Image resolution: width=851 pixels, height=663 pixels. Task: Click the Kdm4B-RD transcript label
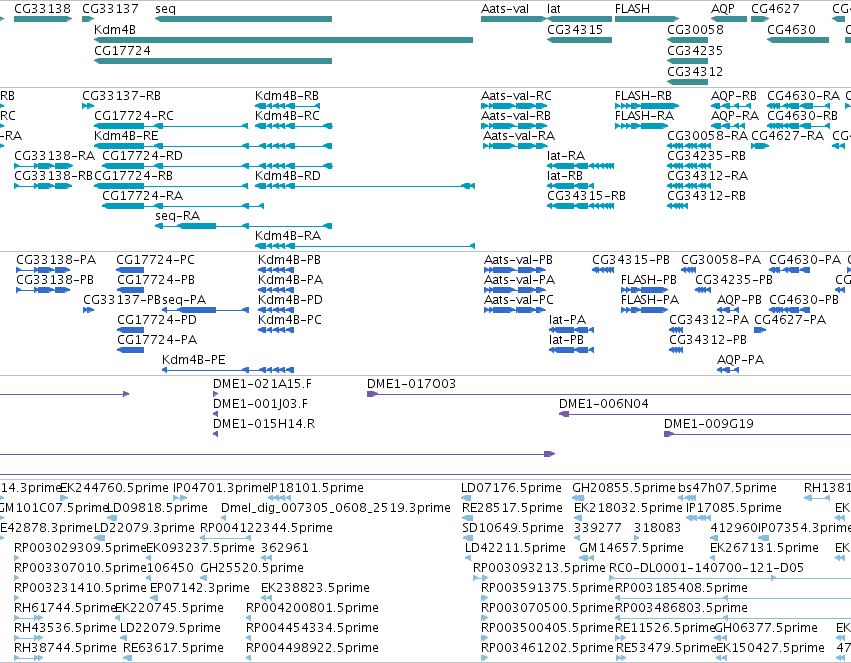click(288, 176)
